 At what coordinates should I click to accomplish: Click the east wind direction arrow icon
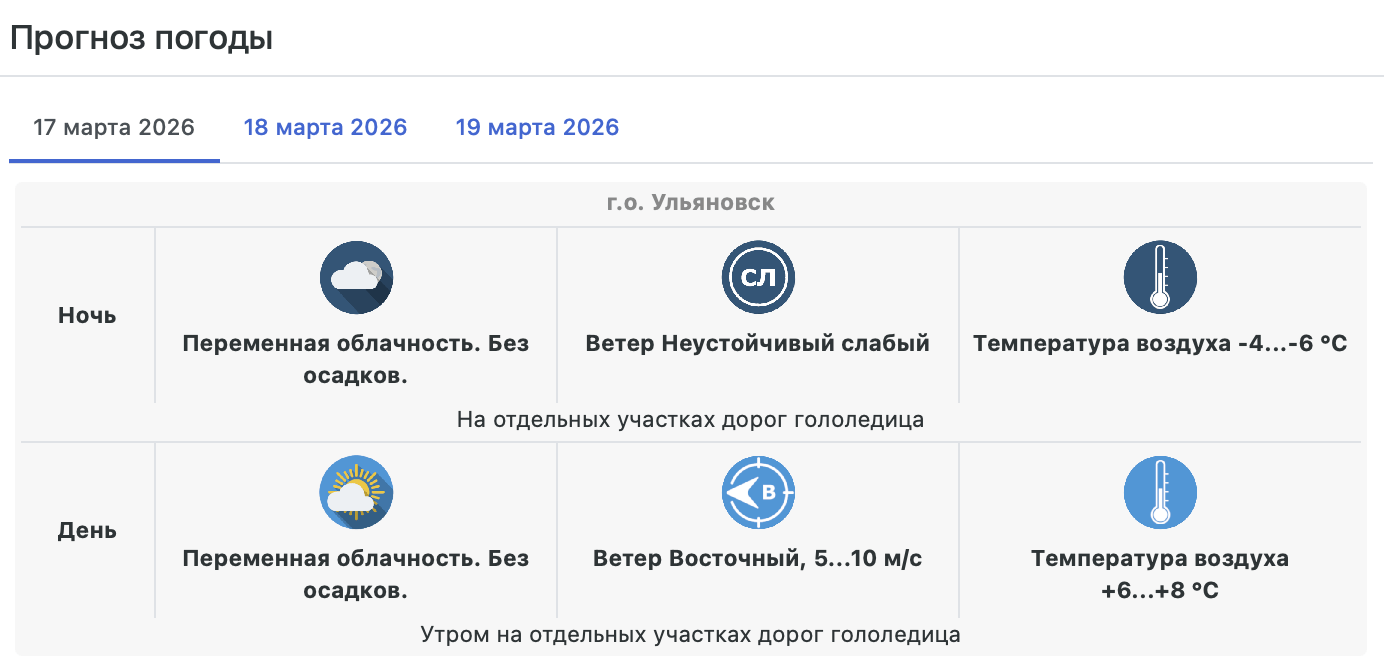(758, 492)
